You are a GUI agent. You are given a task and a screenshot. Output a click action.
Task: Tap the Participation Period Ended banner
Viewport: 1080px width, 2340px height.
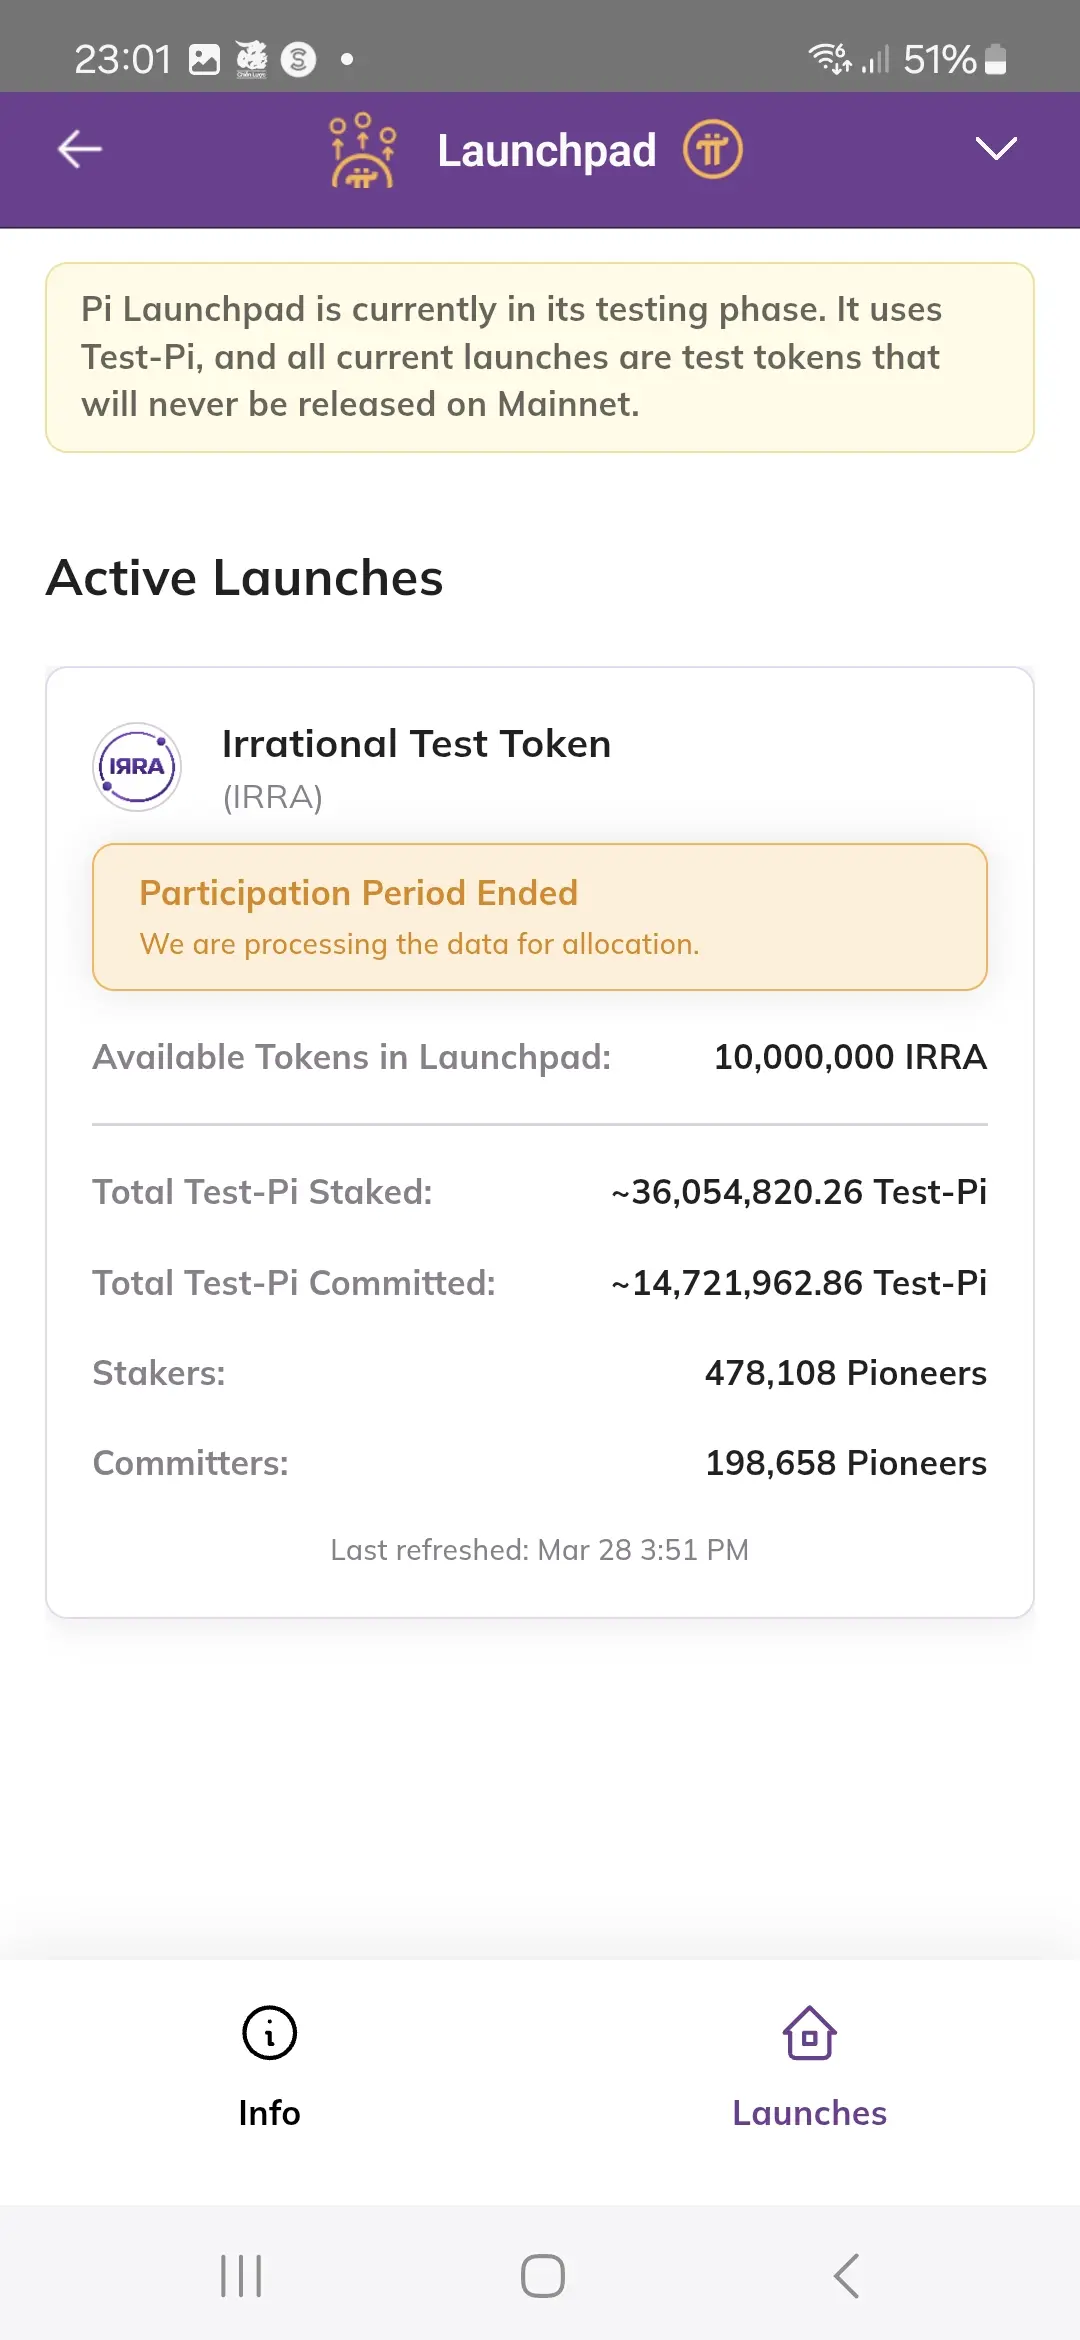[540, 917]
